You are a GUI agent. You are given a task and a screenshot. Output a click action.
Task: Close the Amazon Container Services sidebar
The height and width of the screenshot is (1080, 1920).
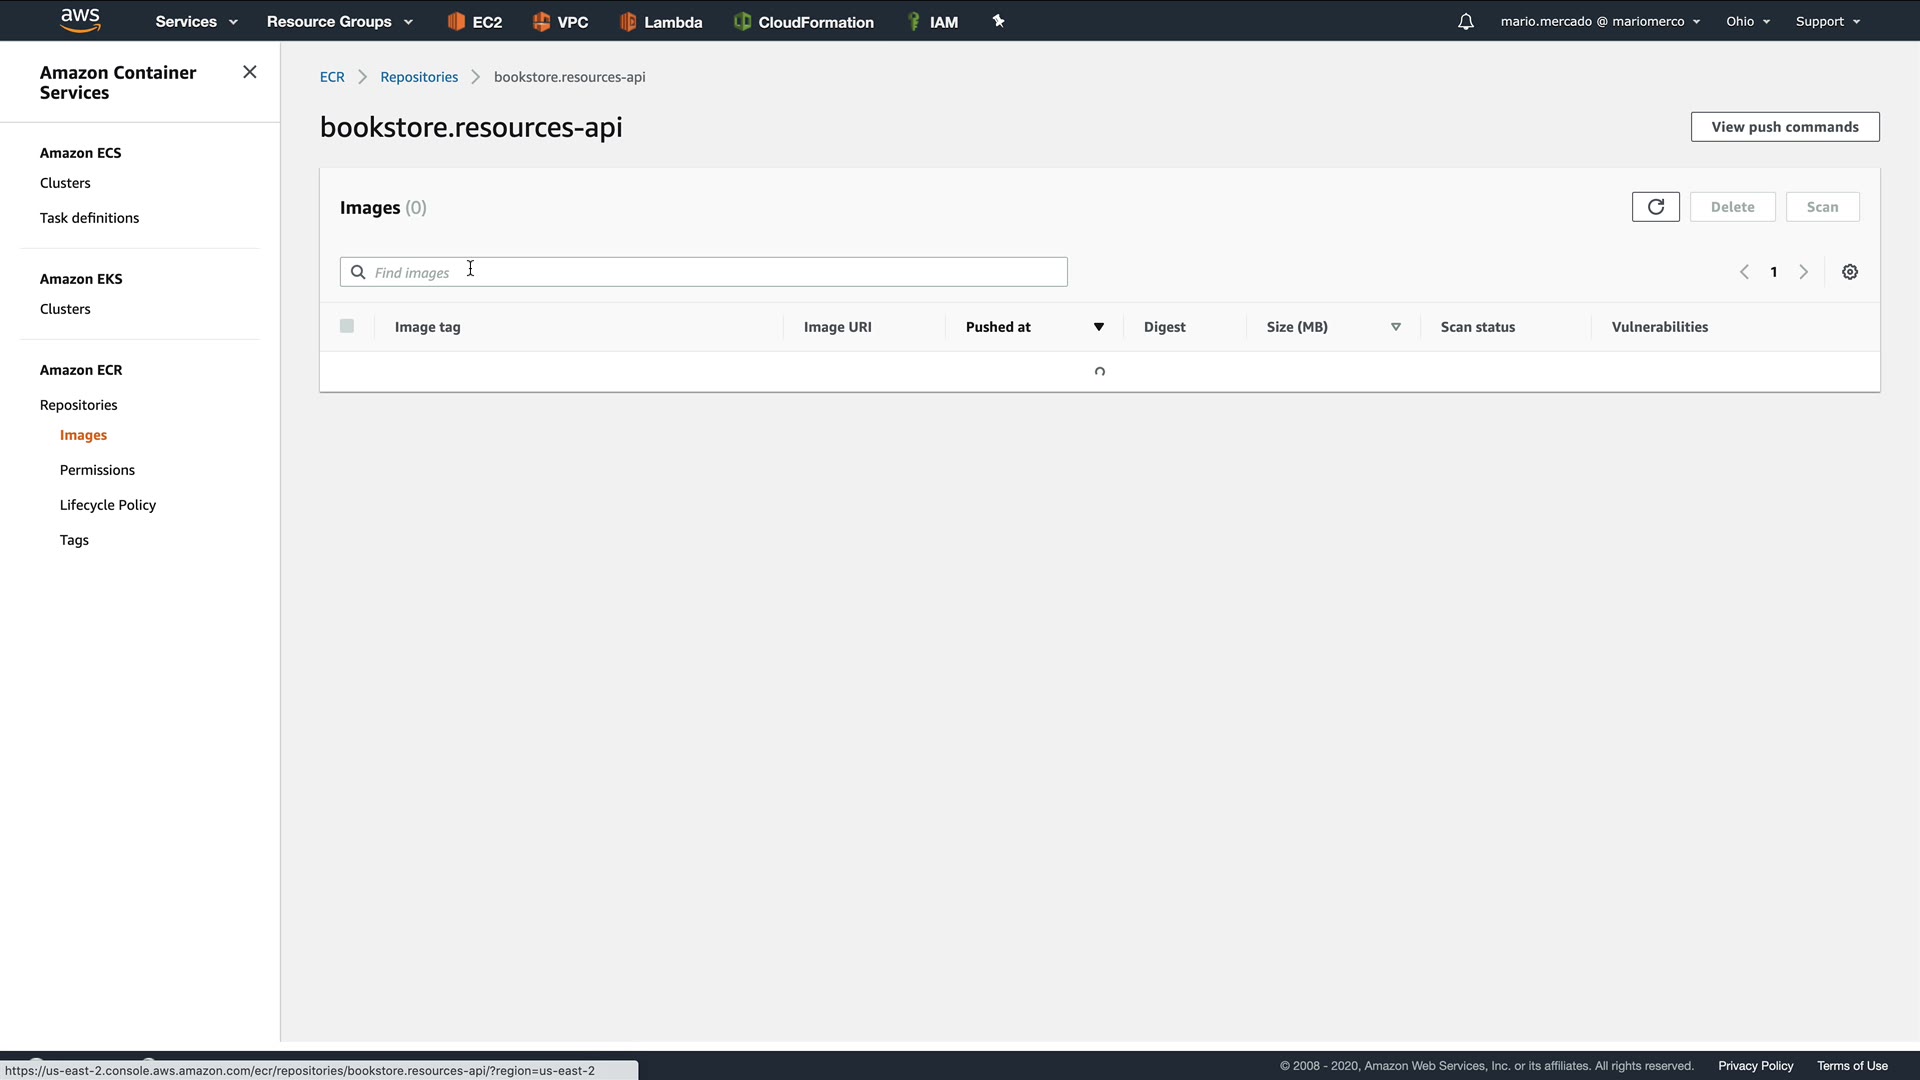(250, 72)
